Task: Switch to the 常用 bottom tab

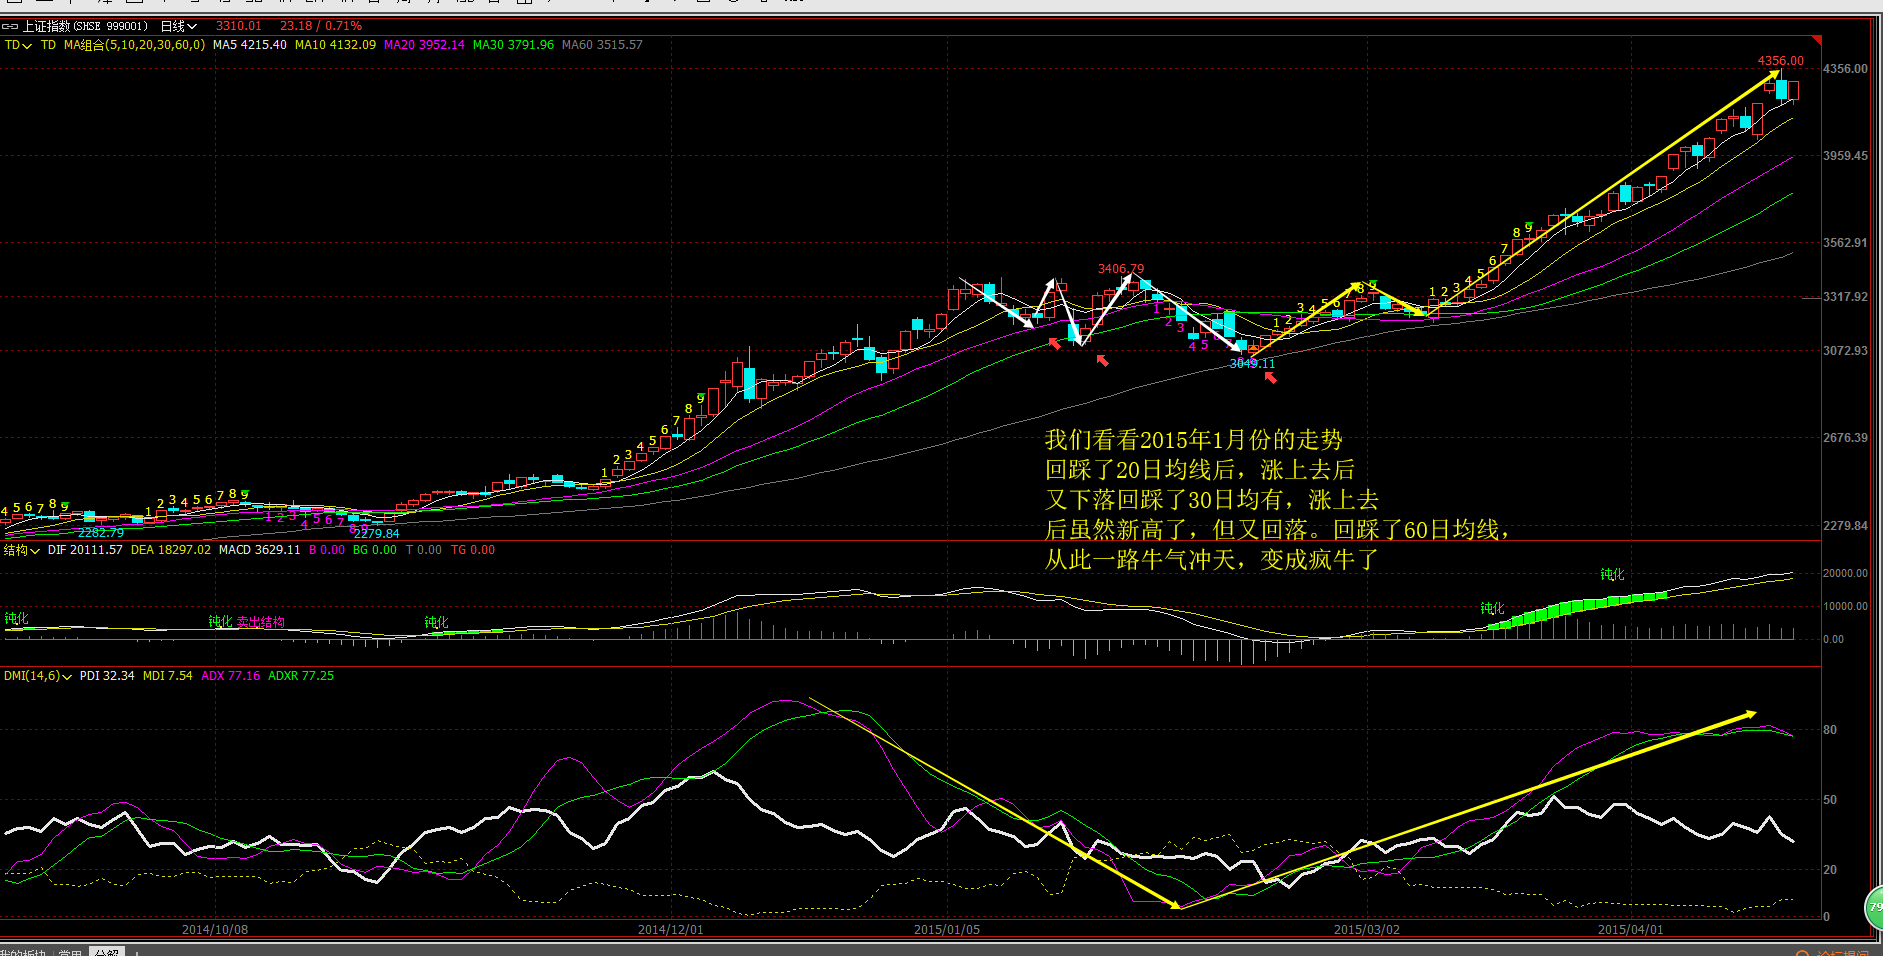Action: coord(70,952)
